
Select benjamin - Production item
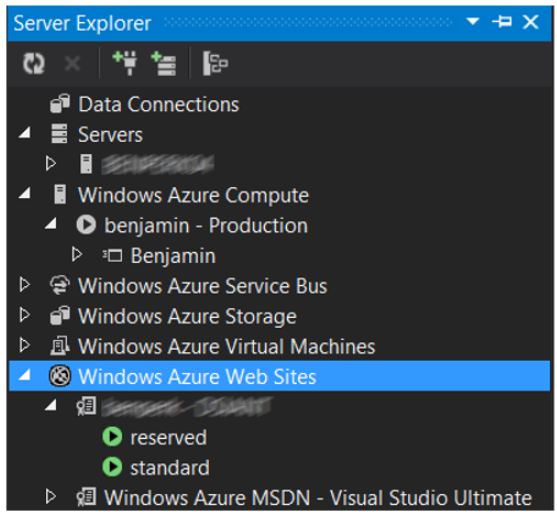(206, 226)
